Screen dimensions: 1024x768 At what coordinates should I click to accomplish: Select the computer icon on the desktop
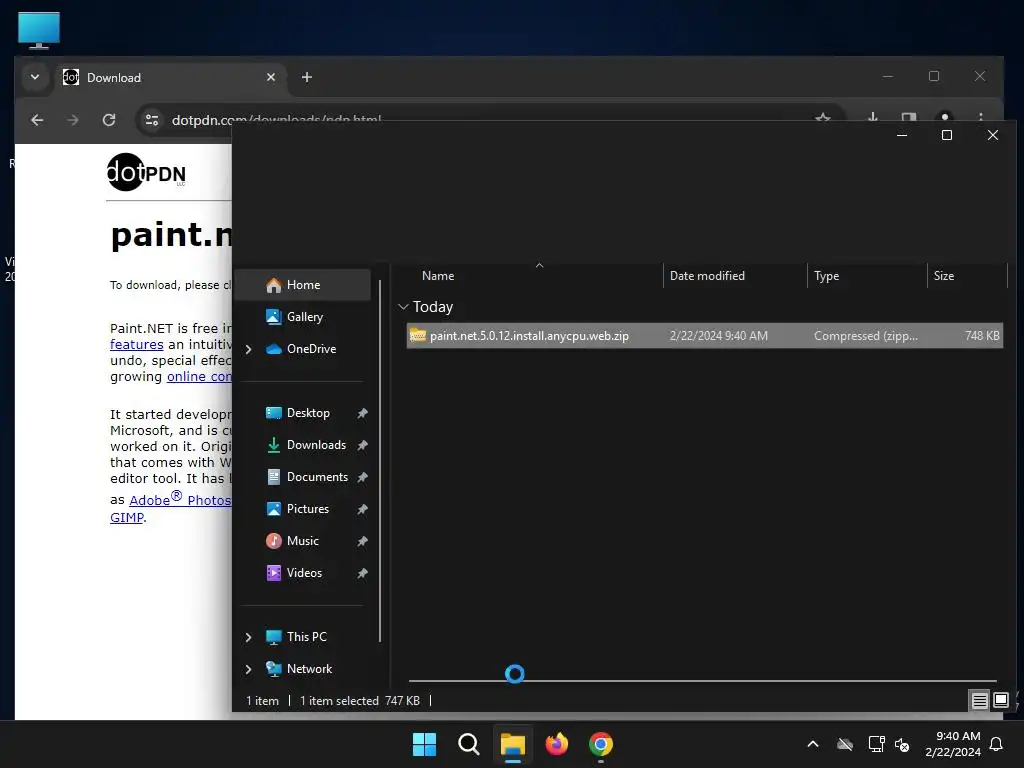coord(39,30)
